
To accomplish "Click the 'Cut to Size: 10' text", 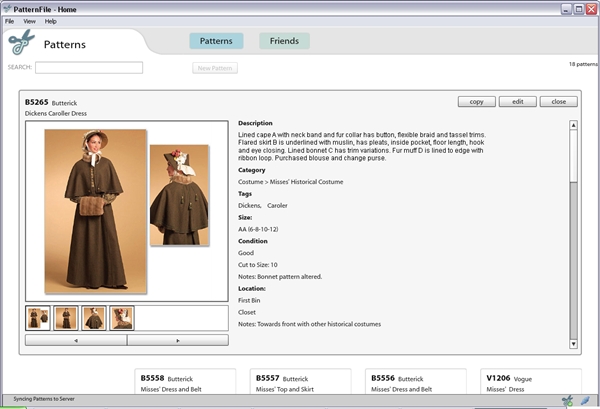I will [258, 265].
